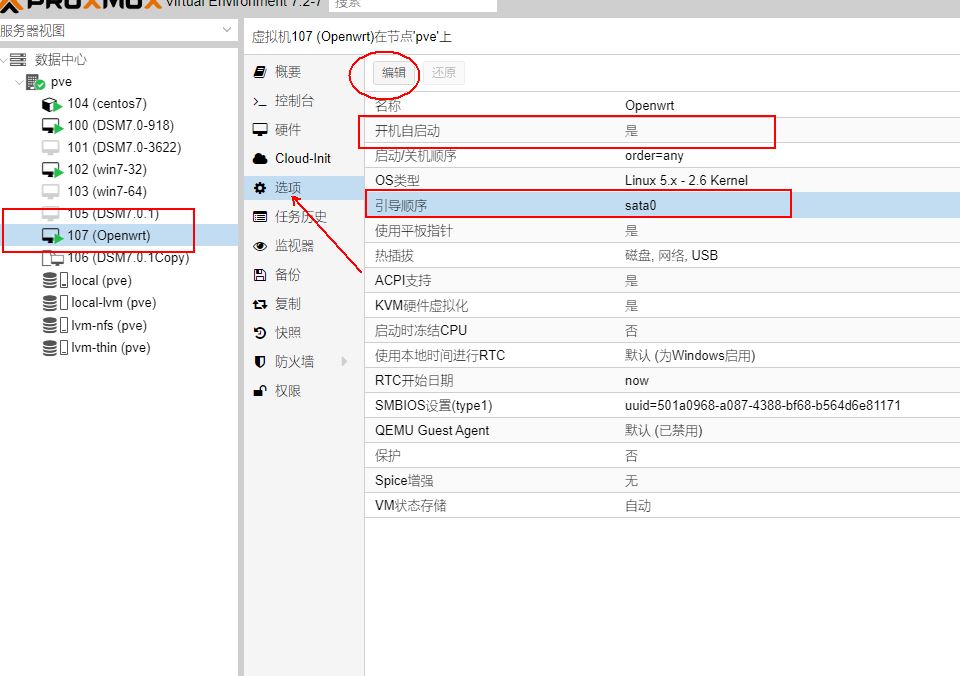
Task: Switch to the 硬件 tab
Action: tap(304, 130)
